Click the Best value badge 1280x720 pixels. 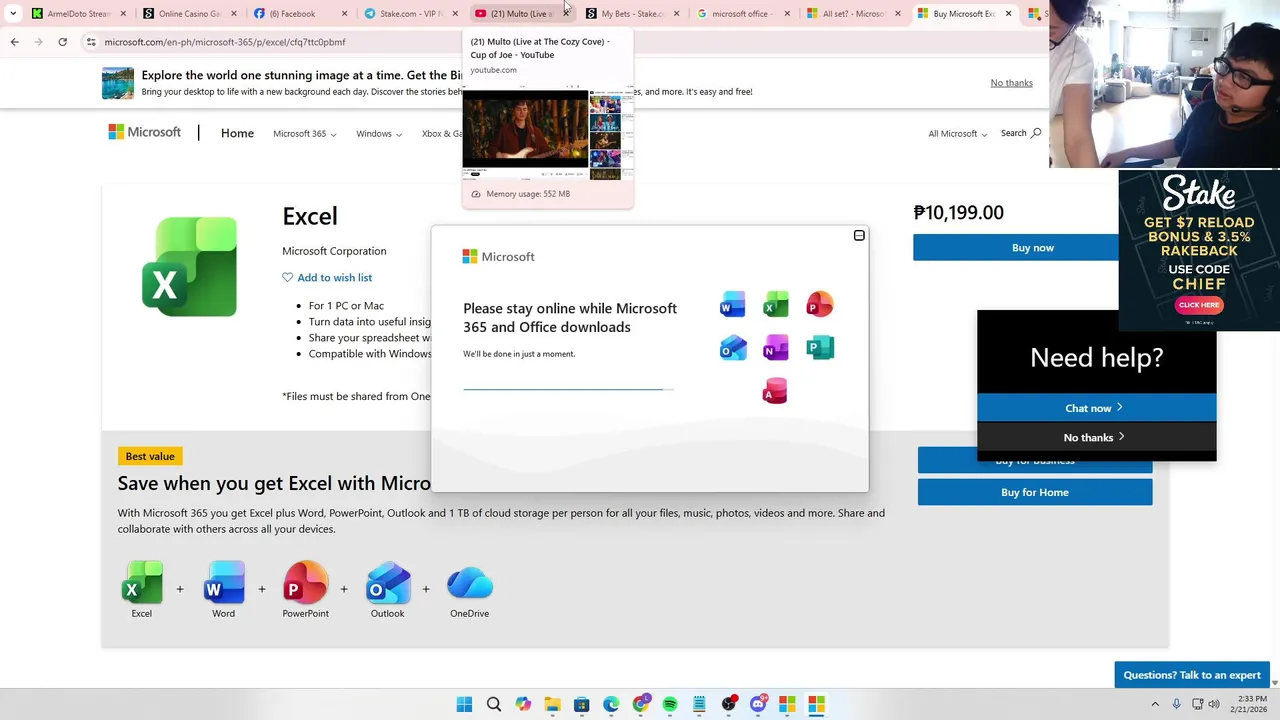coord(150,456)
